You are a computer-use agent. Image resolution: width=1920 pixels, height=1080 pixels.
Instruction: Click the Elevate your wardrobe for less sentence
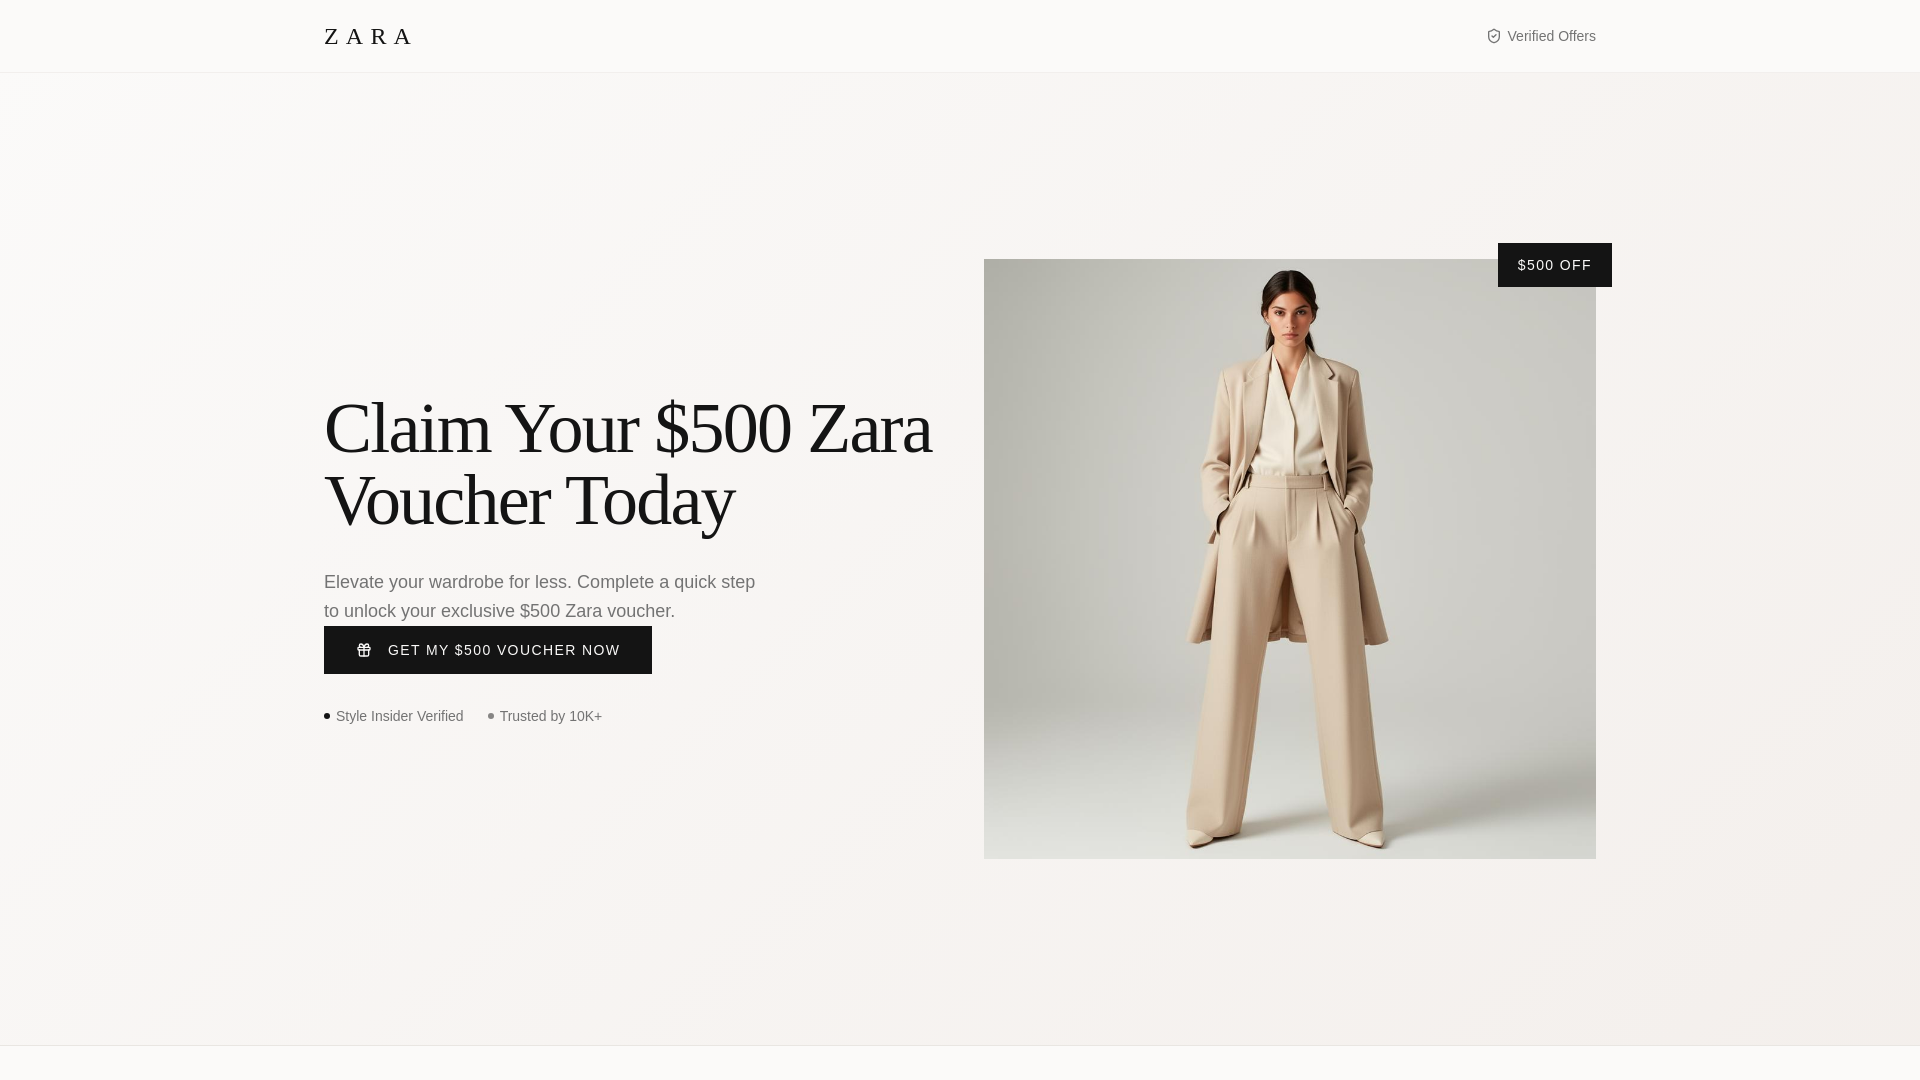coord(446,582)
